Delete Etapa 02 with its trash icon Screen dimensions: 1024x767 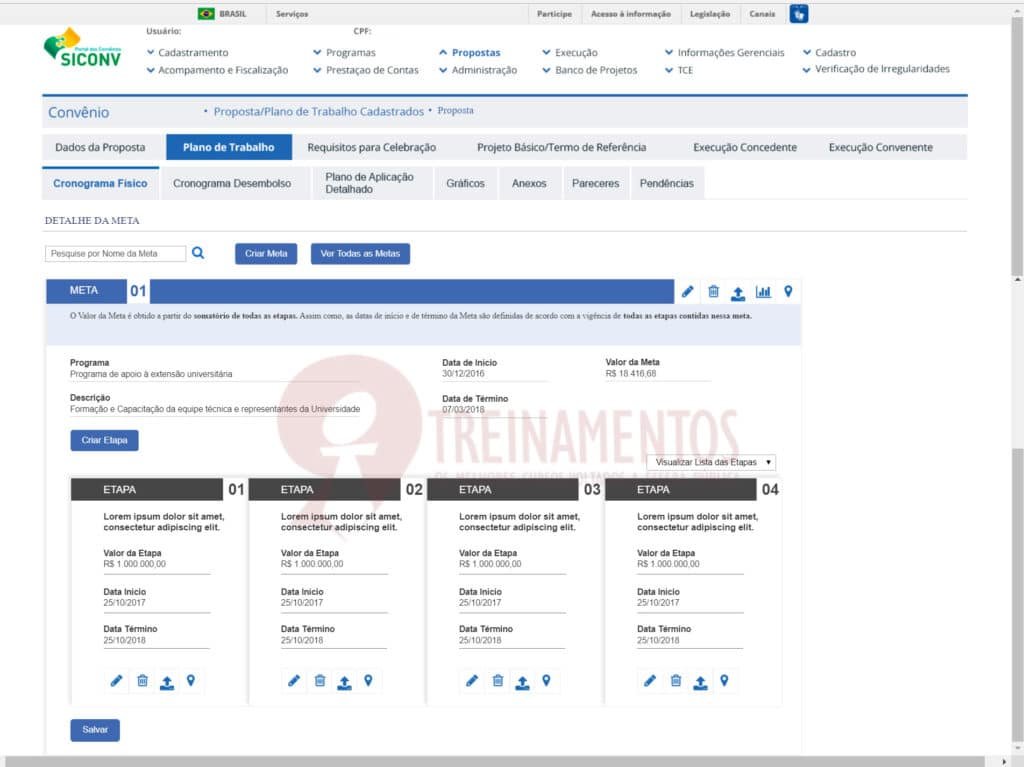[320, 681]
